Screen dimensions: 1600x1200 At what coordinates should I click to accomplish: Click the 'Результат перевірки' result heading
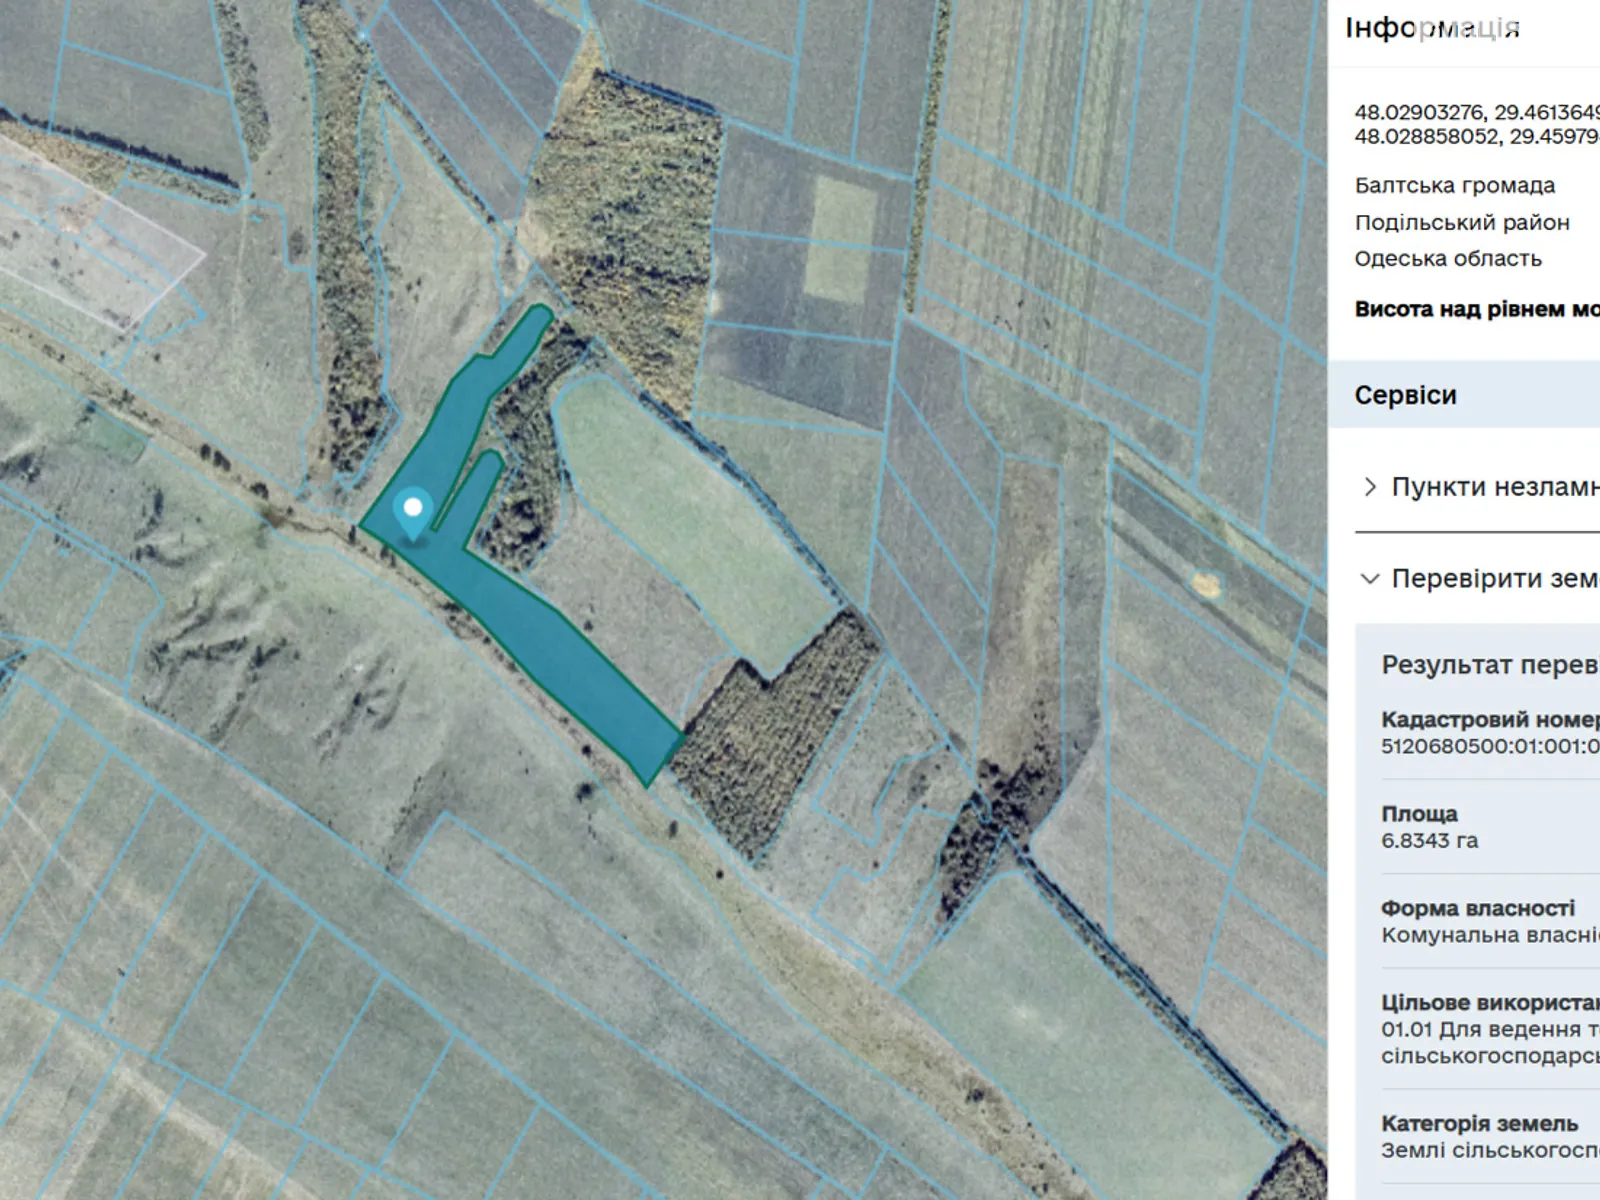(1489, 665)
